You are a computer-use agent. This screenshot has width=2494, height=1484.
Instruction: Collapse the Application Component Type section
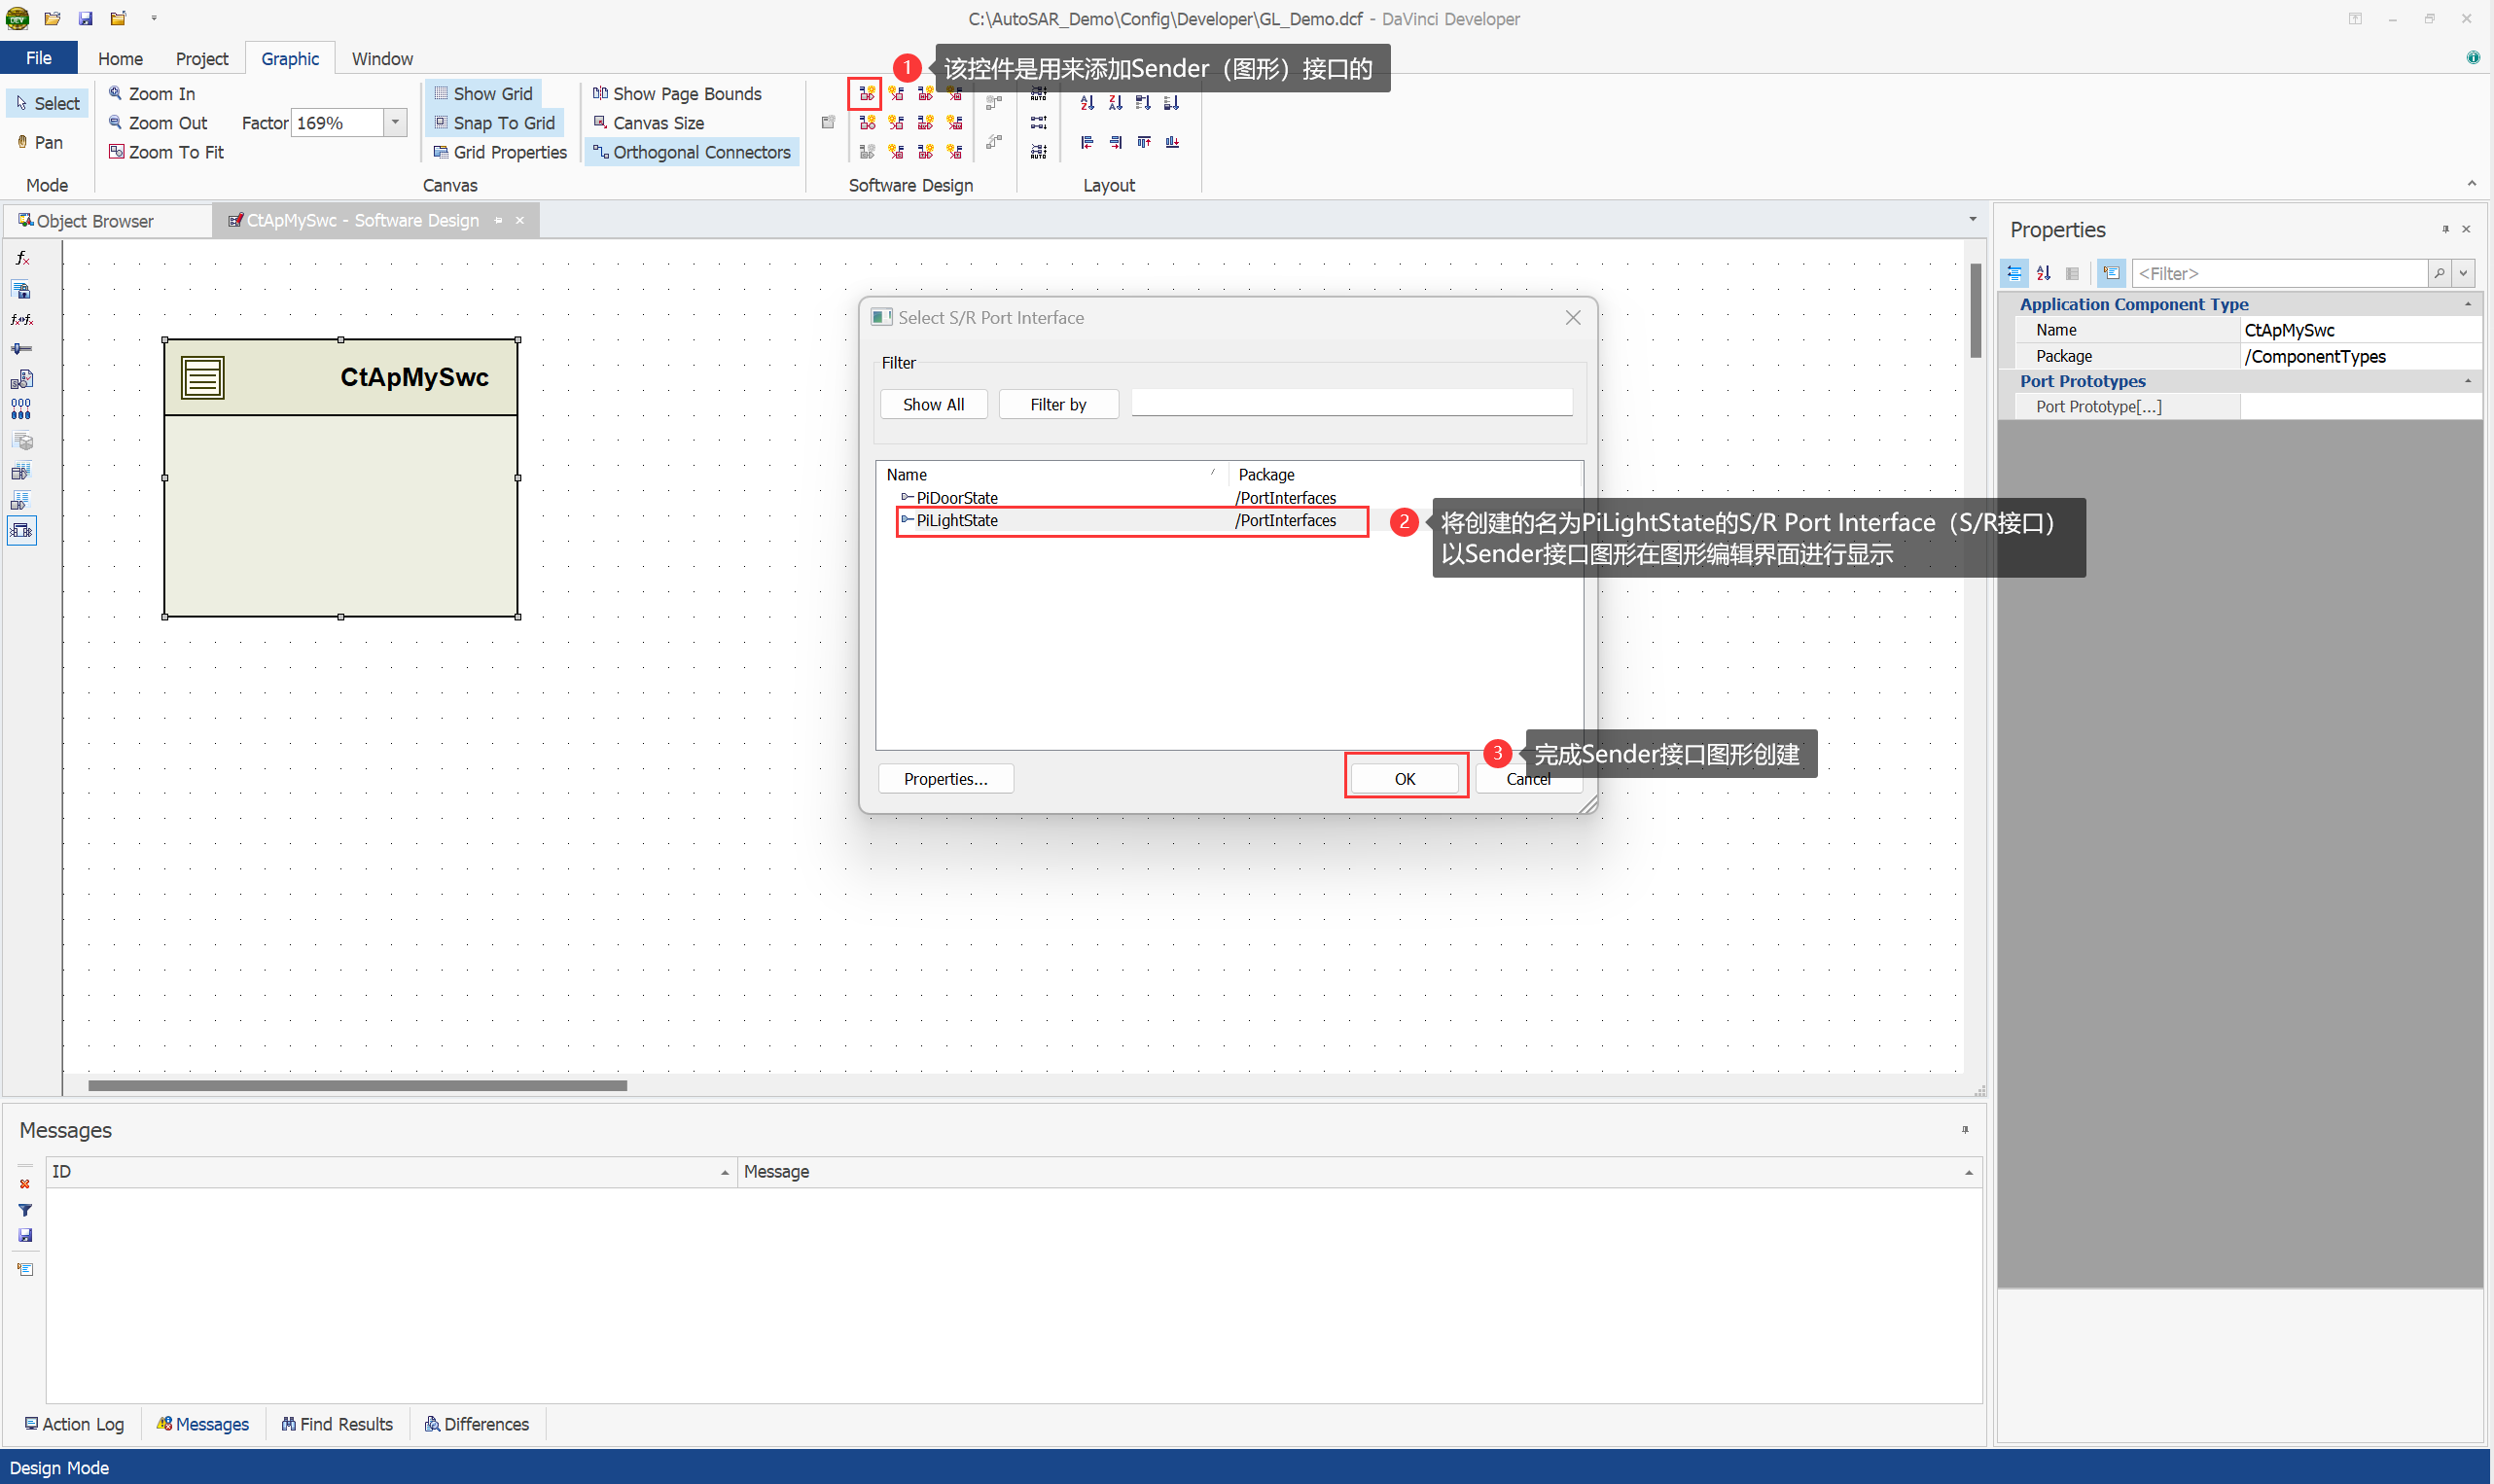(x=2467, y=304)
